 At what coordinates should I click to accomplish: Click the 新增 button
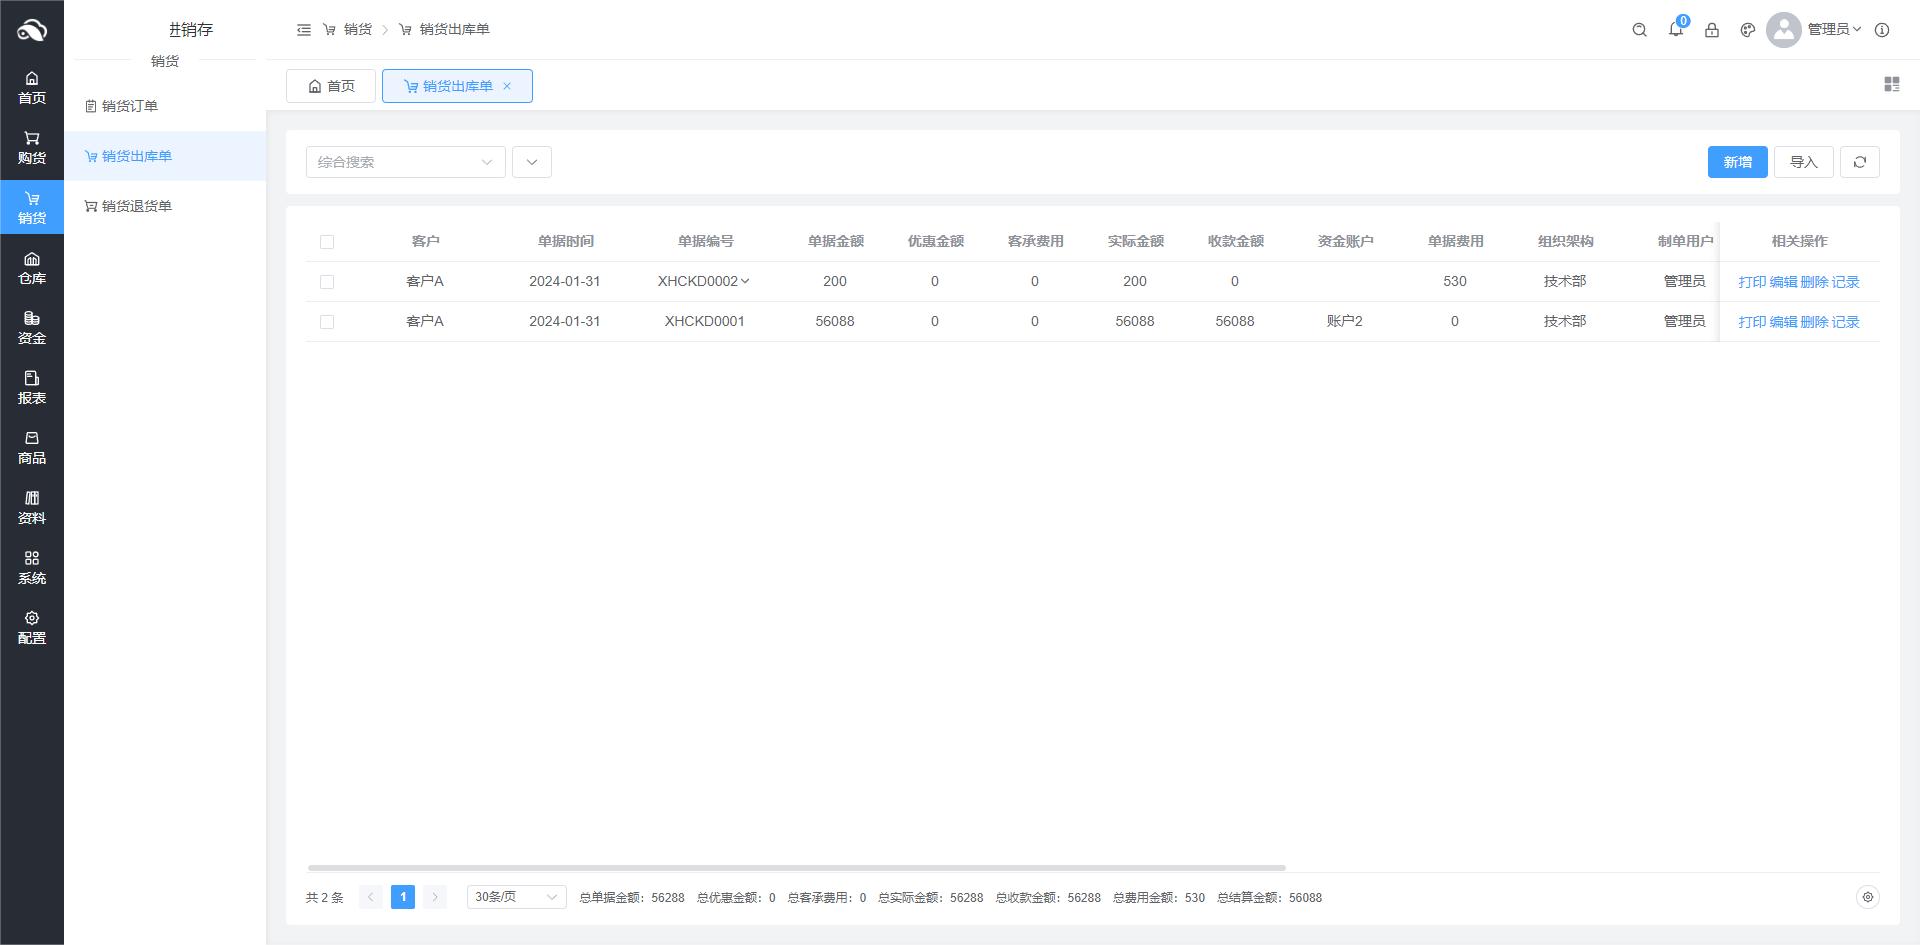click(1737, 162)
